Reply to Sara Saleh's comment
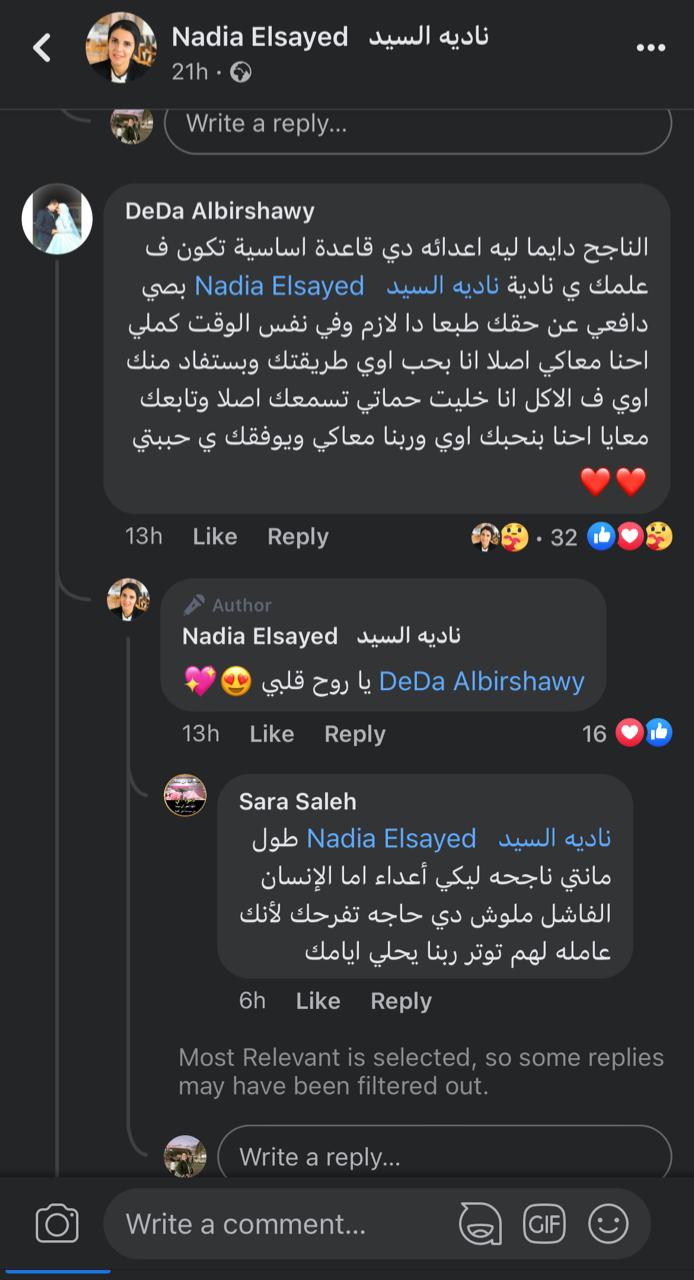 pyautogui.click(x=401, y=1001)
